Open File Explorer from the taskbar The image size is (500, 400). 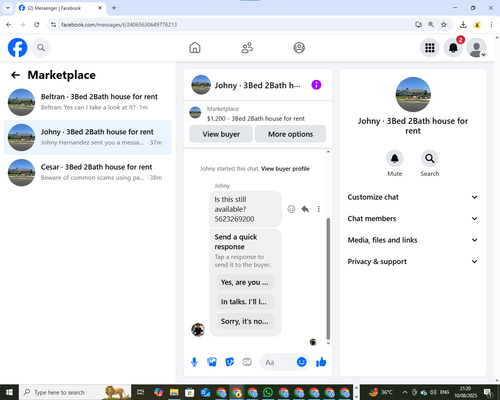(174, 392)
